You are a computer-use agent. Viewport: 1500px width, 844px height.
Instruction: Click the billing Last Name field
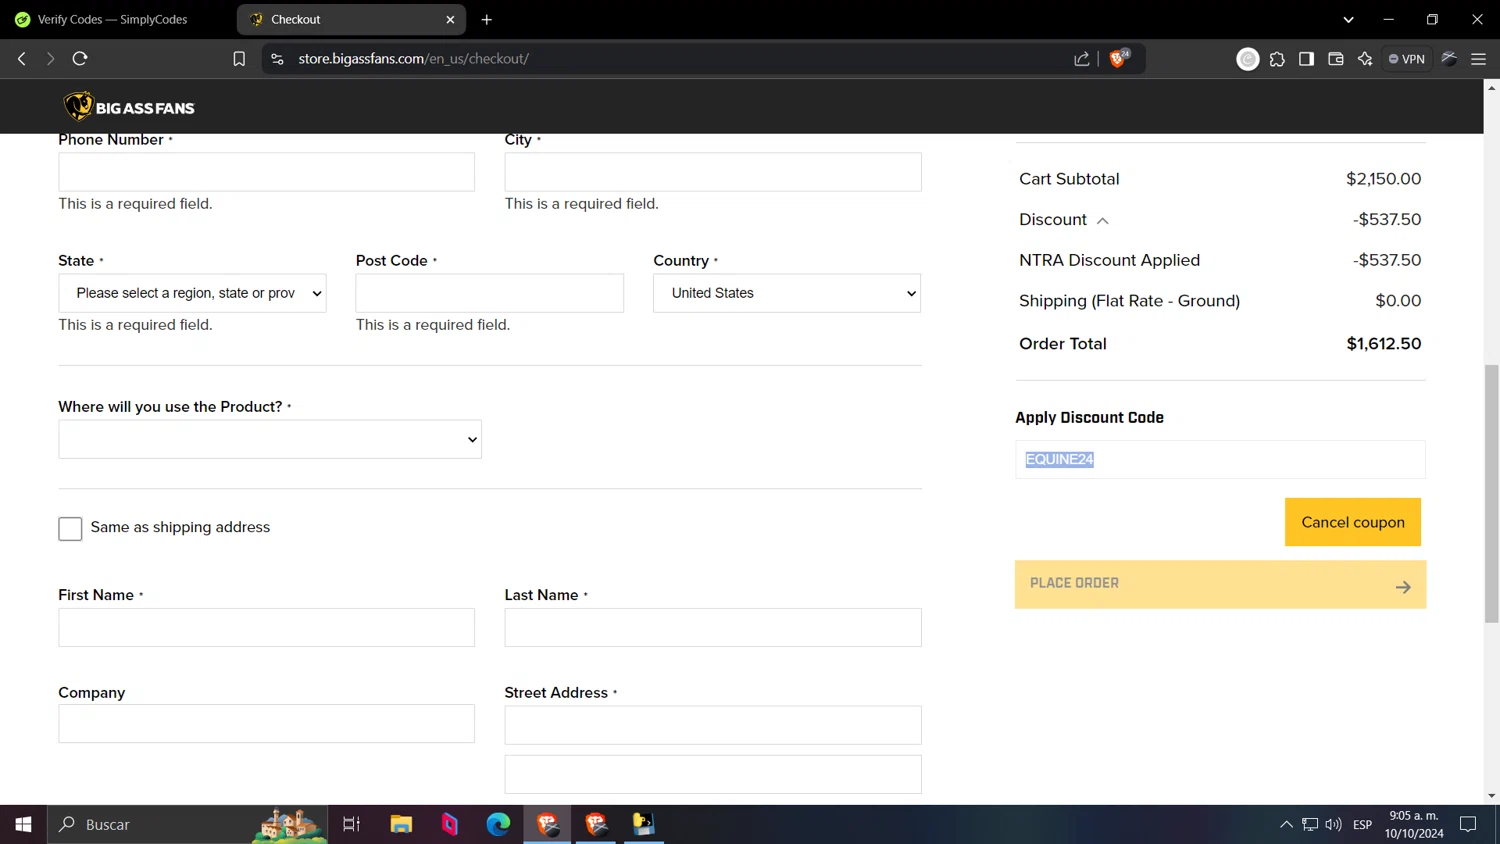(713, 627)
